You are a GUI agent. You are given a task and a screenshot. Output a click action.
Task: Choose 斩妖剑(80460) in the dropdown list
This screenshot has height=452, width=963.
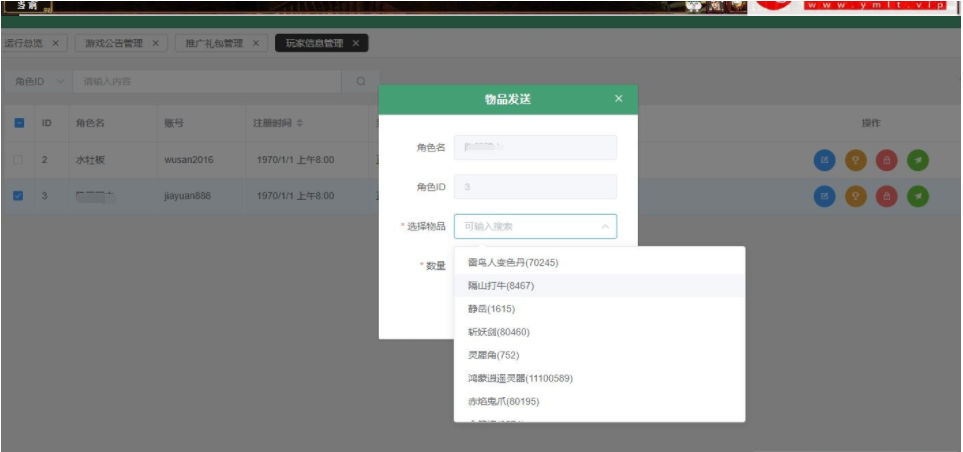(x=499, y=332)
